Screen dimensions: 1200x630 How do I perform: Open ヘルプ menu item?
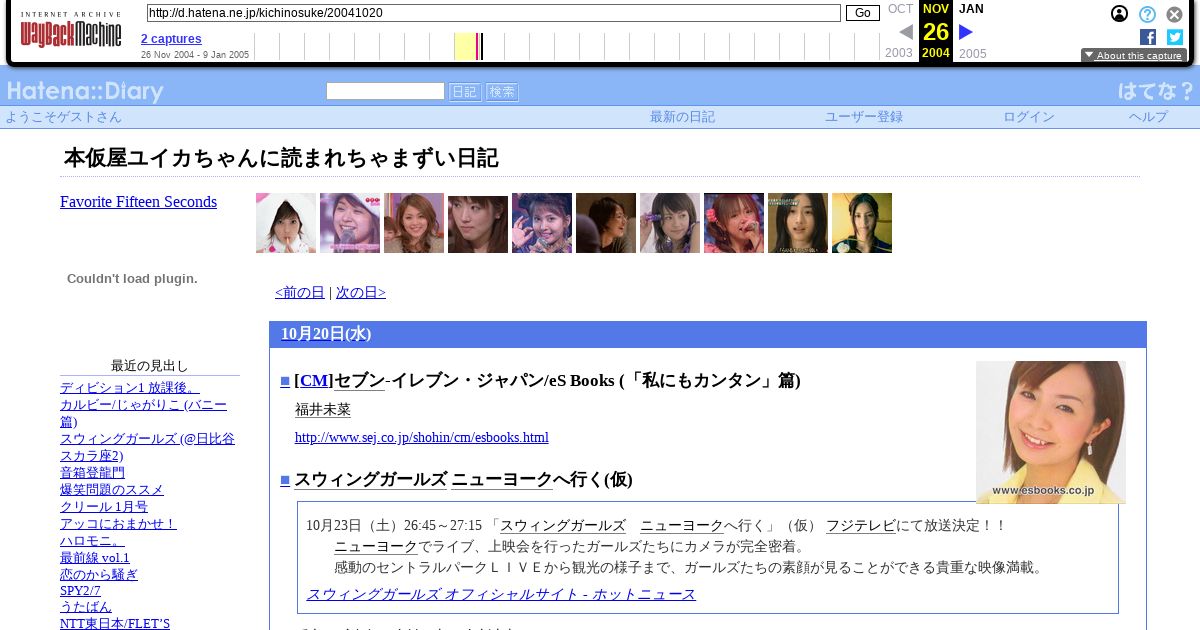(x=1148, y=117)
